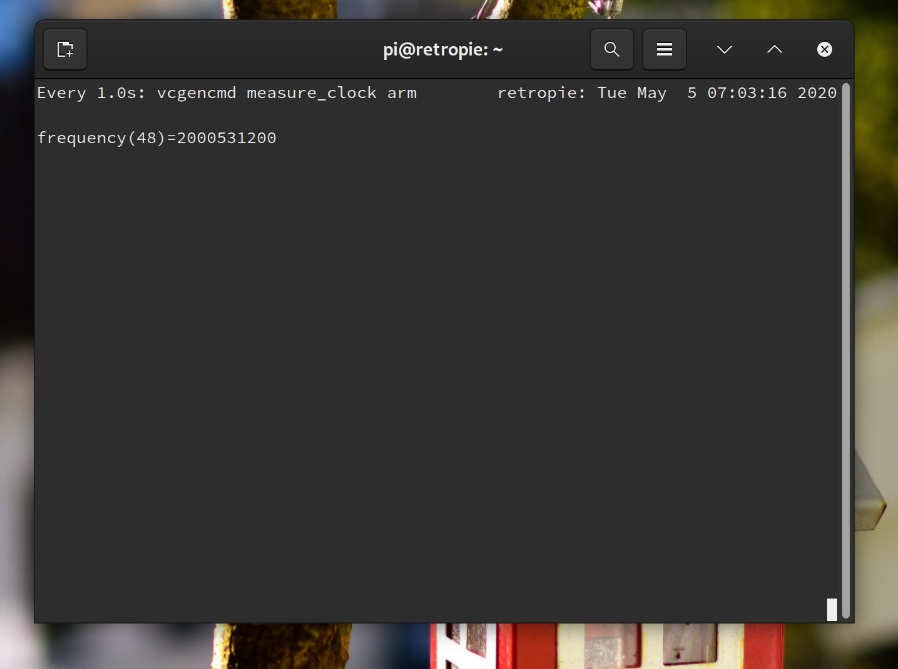Click the down chevron in the header bar
Screen dimensions: 898x669
pyautogui.click(x=724, y=49)
